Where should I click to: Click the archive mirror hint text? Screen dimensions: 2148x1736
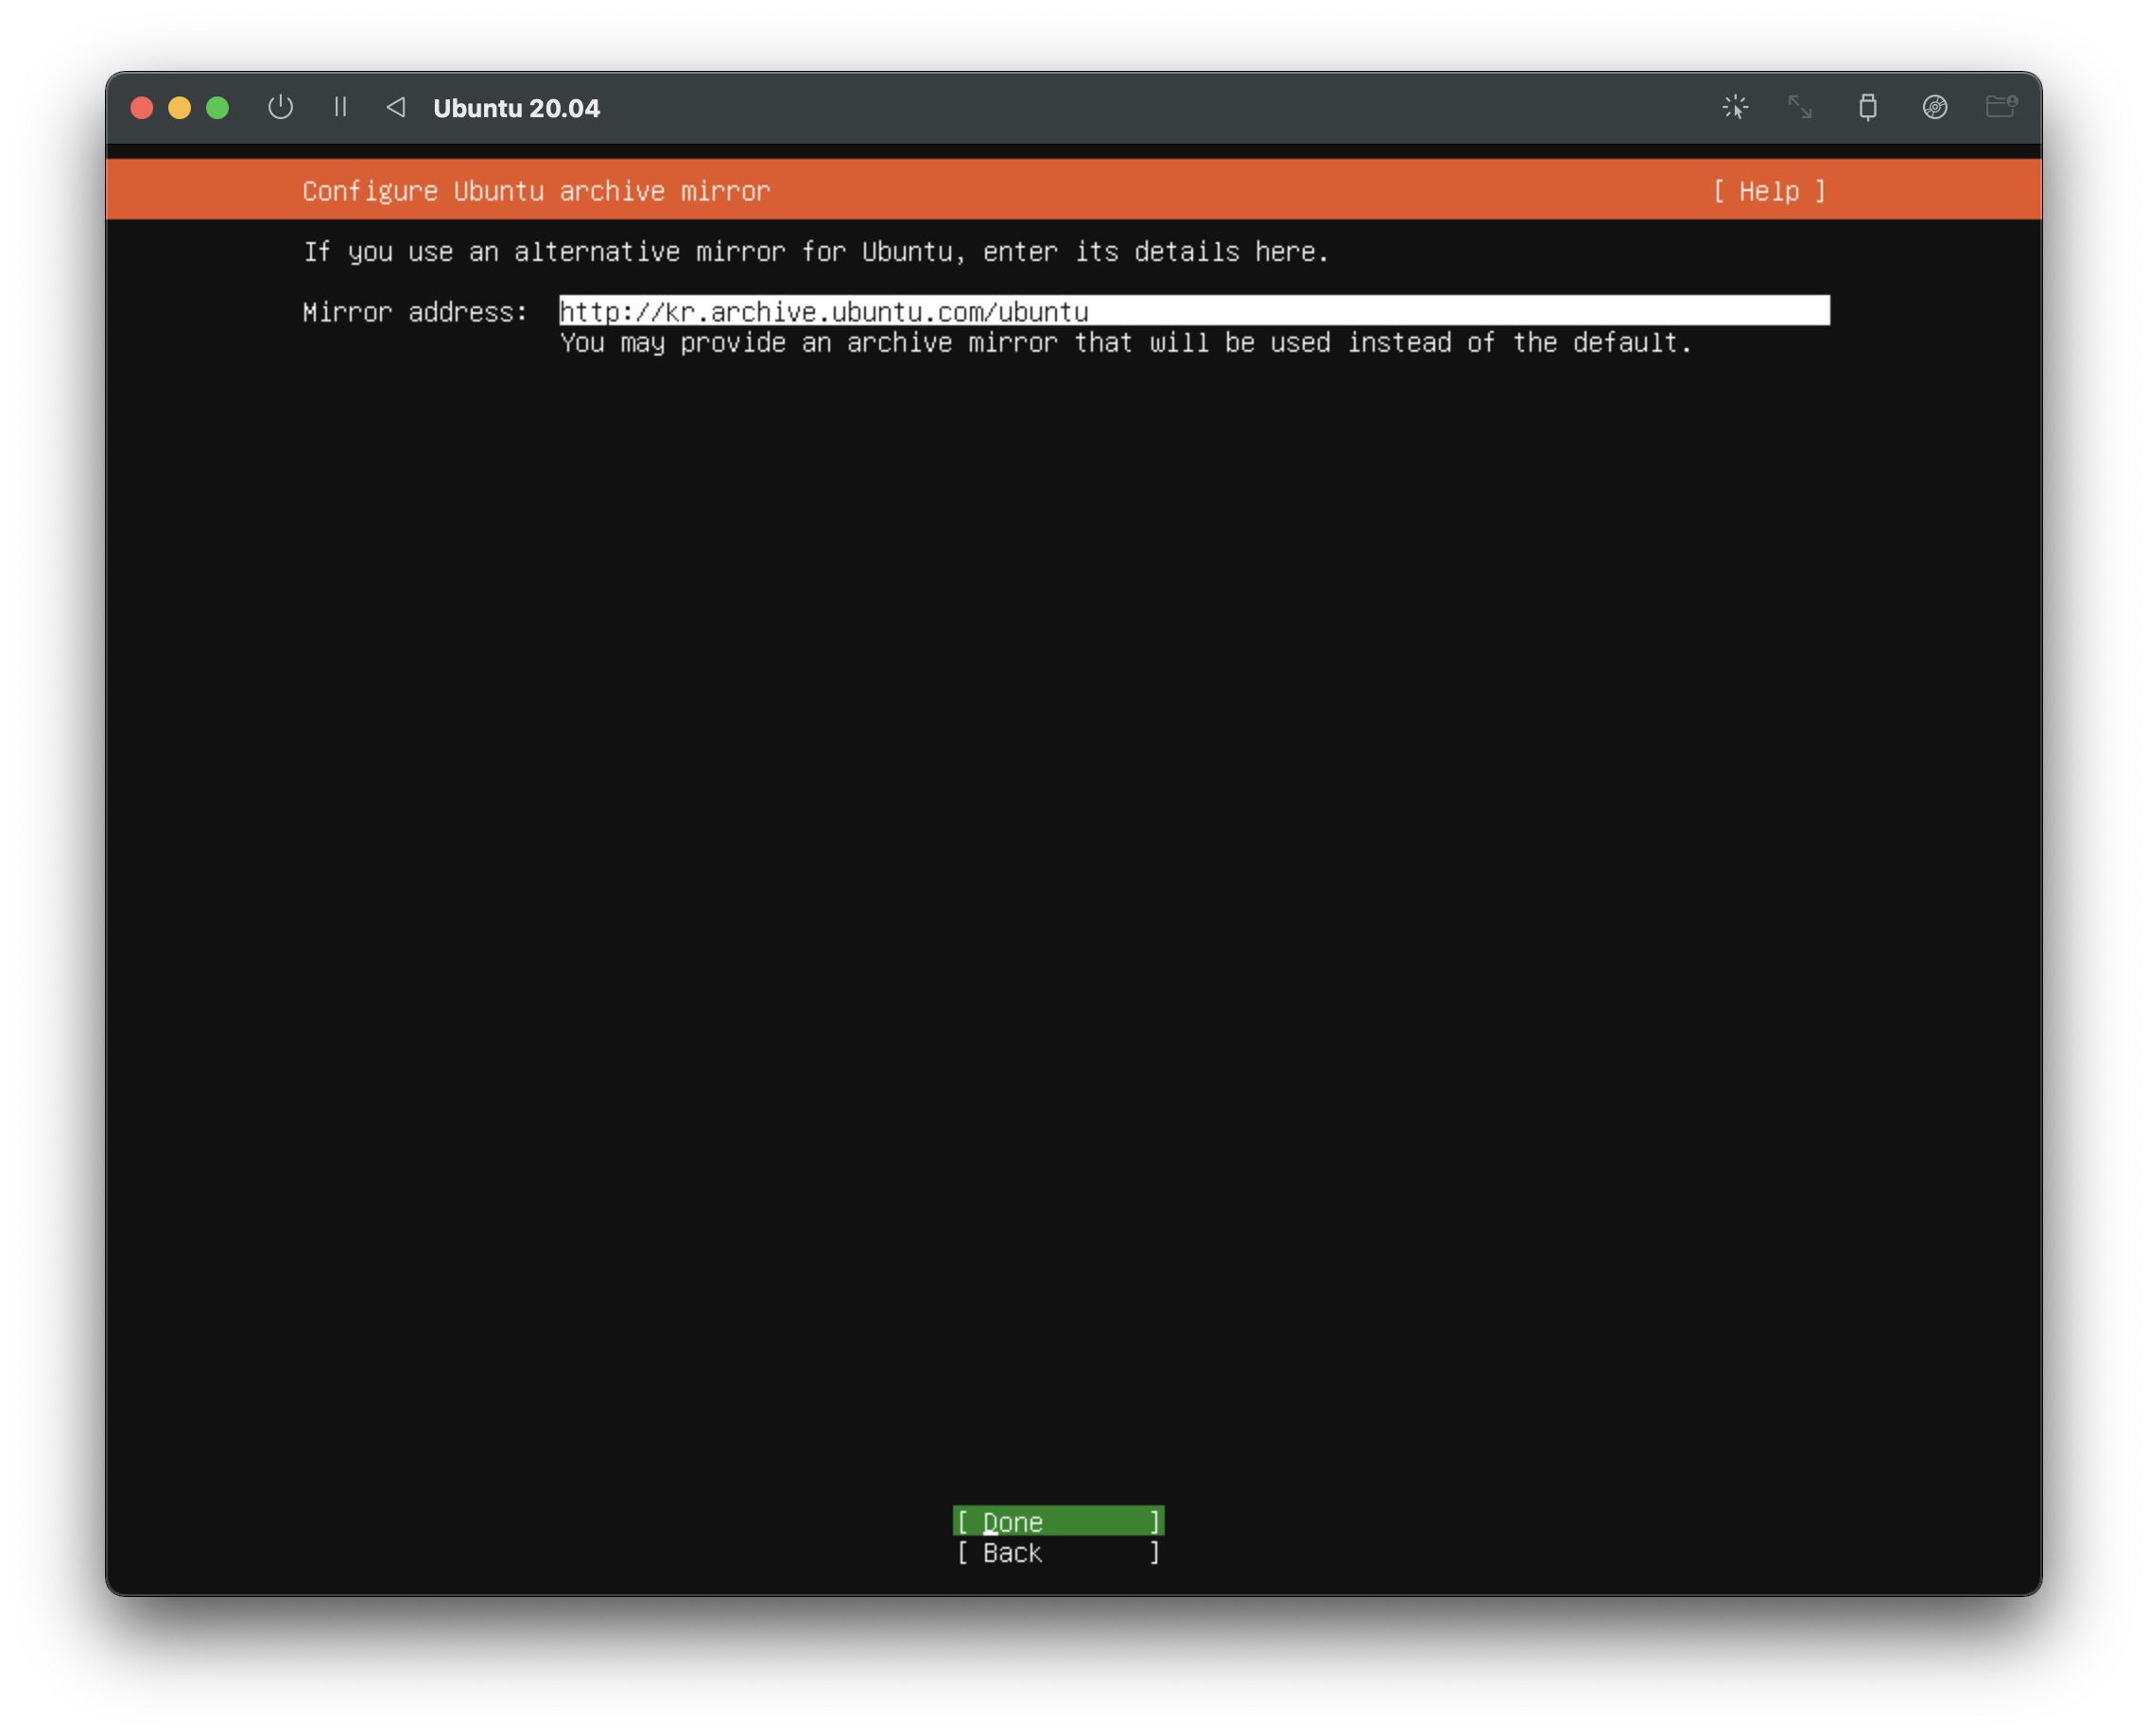(1125, 343)
